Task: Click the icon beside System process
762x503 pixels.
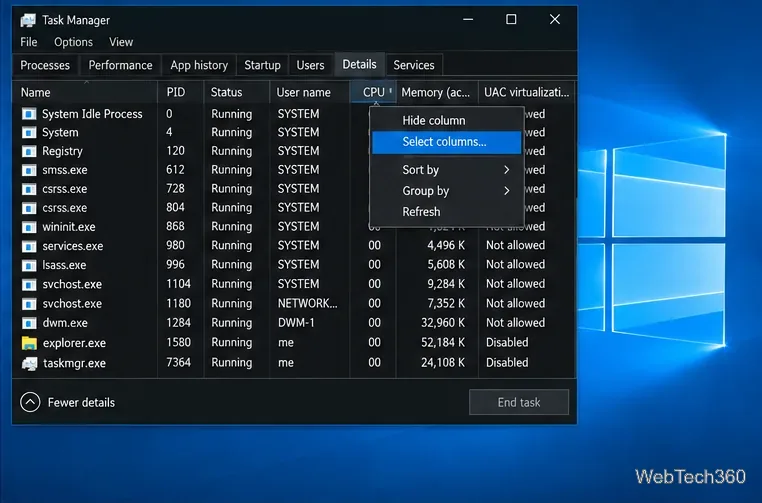Action: pos(29,133)
